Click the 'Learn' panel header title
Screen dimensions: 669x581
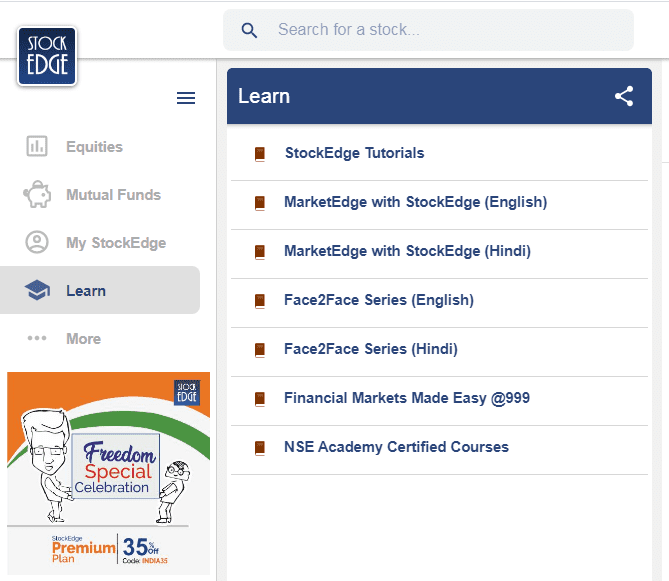[x=264, y=96]
